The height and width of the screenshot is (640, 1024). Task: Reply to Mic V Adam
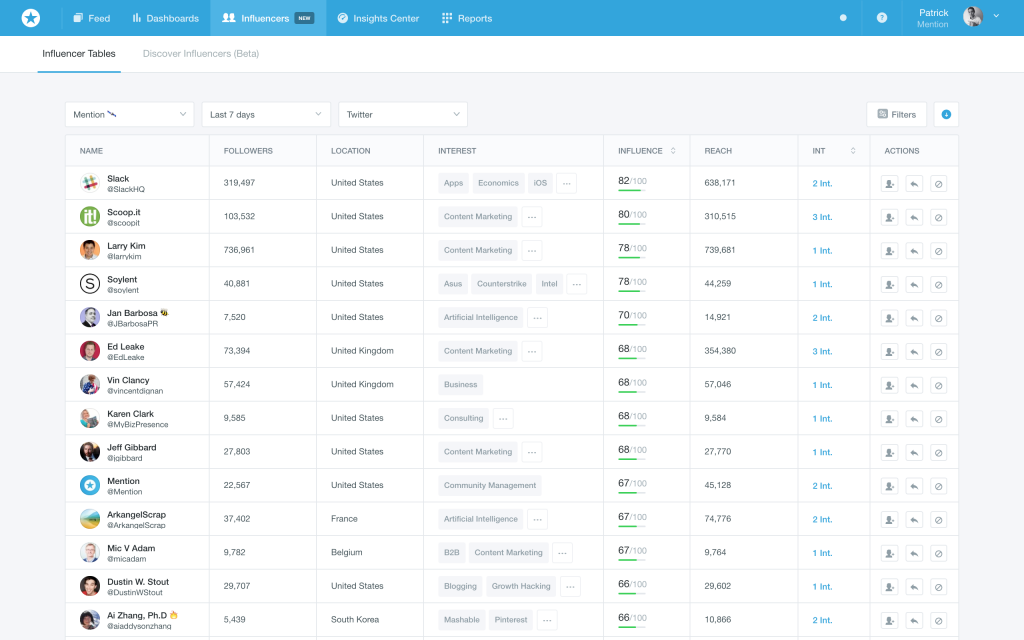[x=914, y=554]
